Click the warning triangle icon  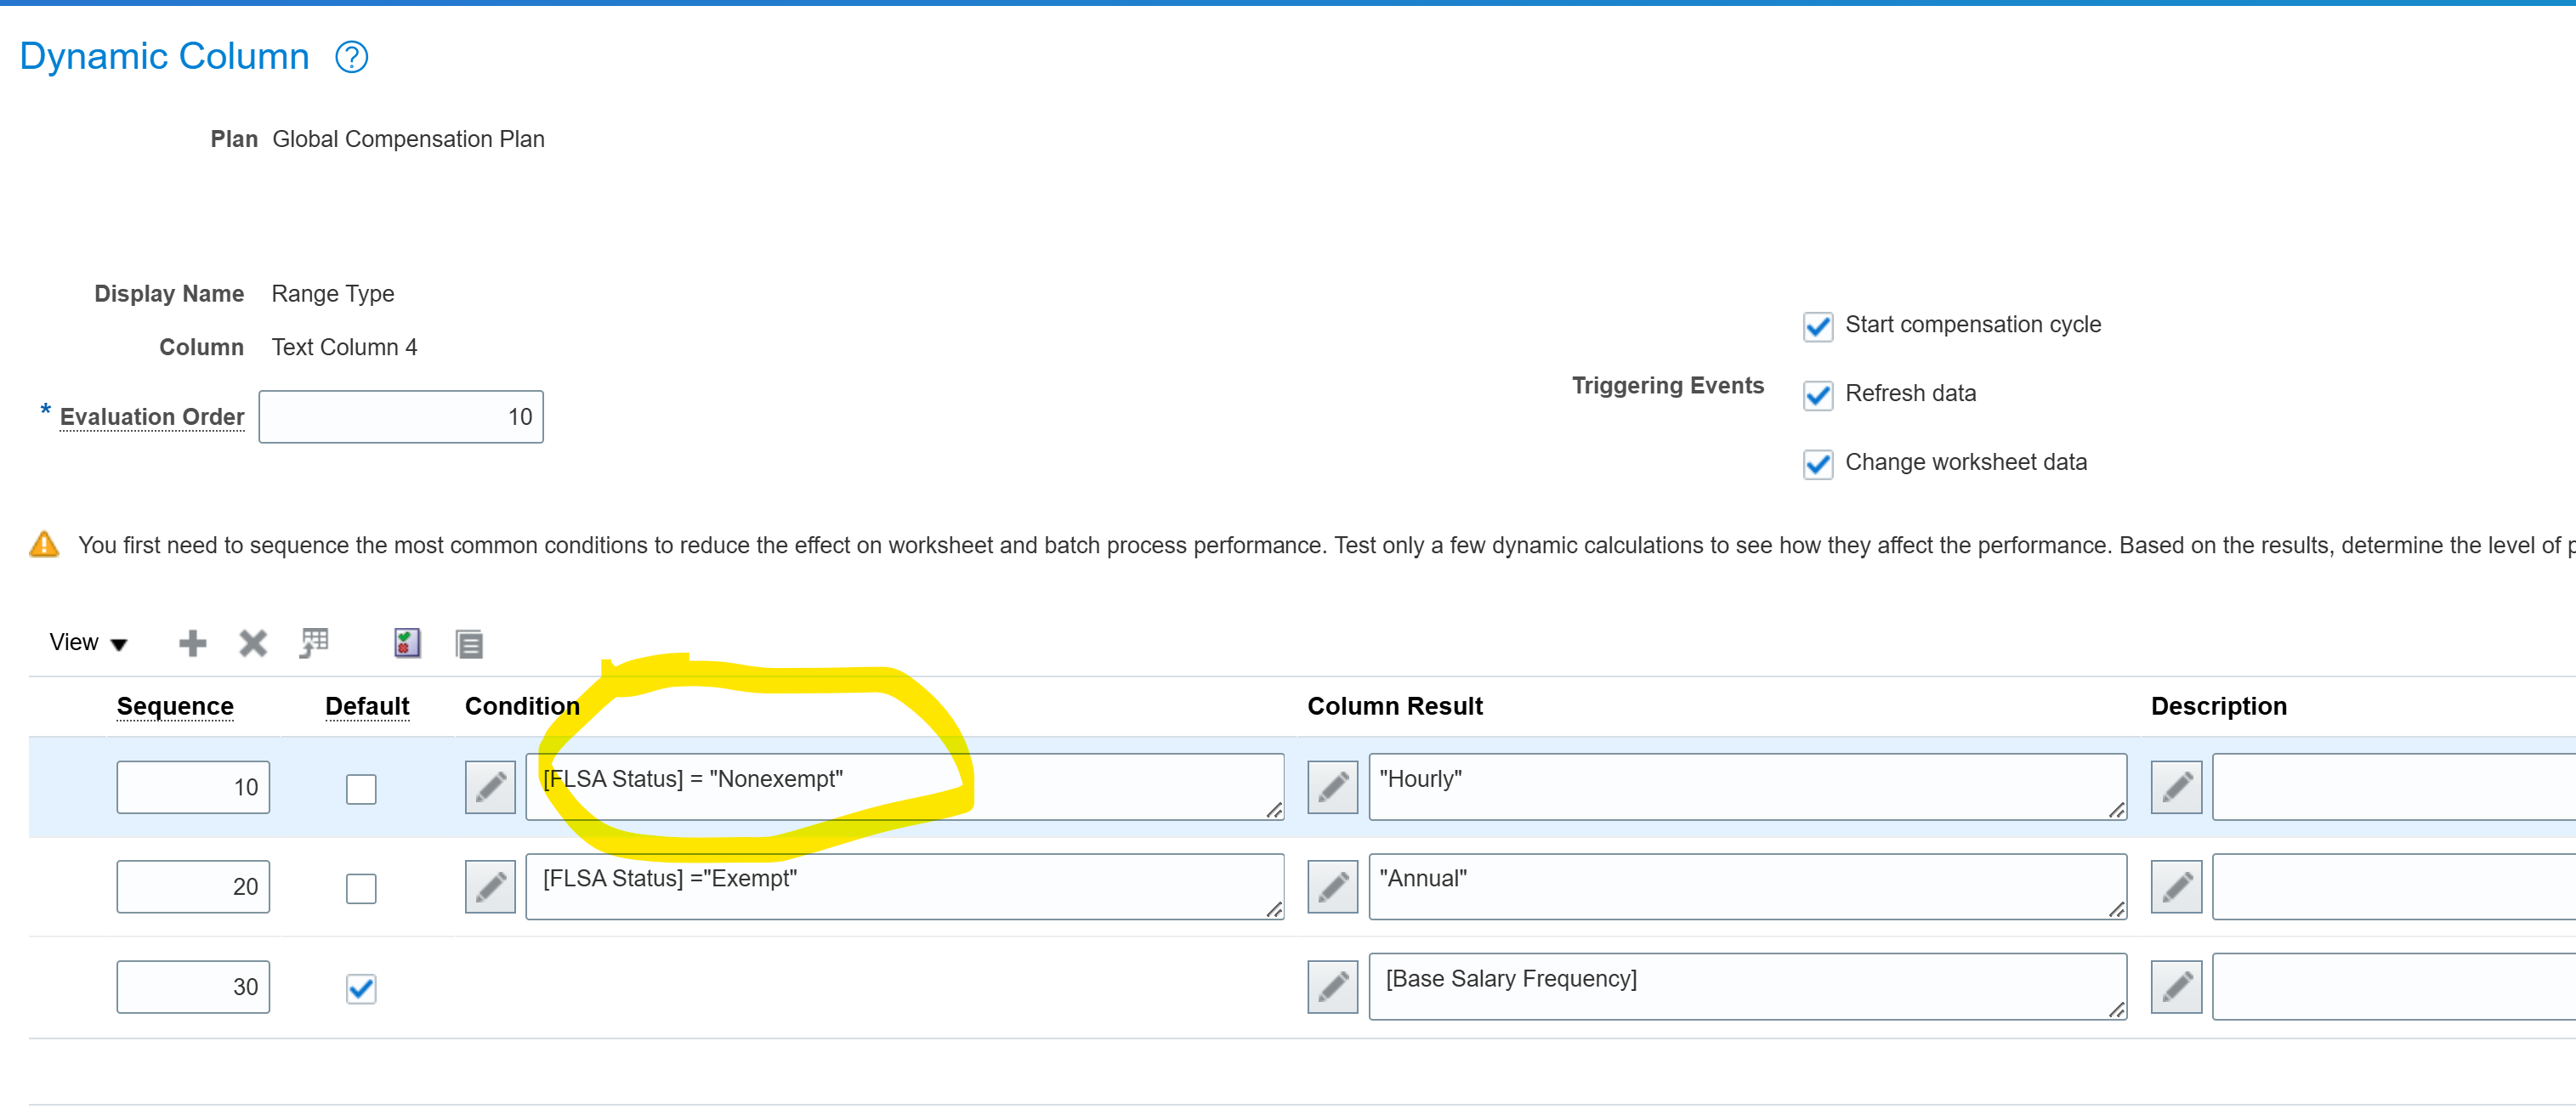pyautogui.click(x=44, y=544)
